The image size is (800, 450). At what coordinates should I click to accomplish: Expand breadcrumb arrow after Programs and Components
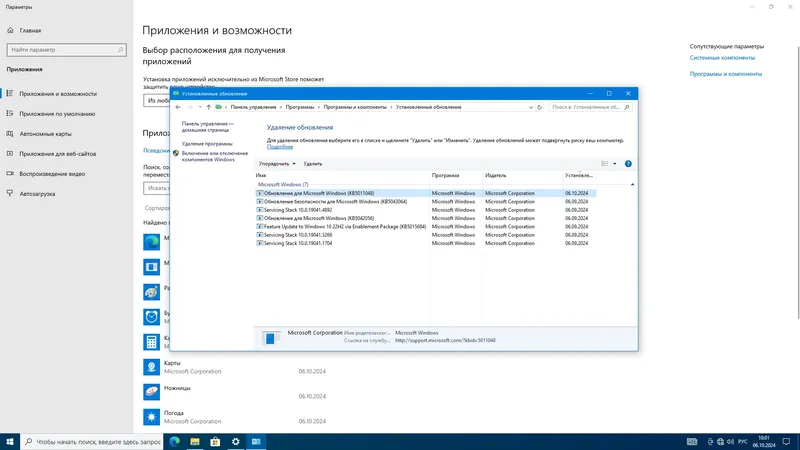pos(391,107)
